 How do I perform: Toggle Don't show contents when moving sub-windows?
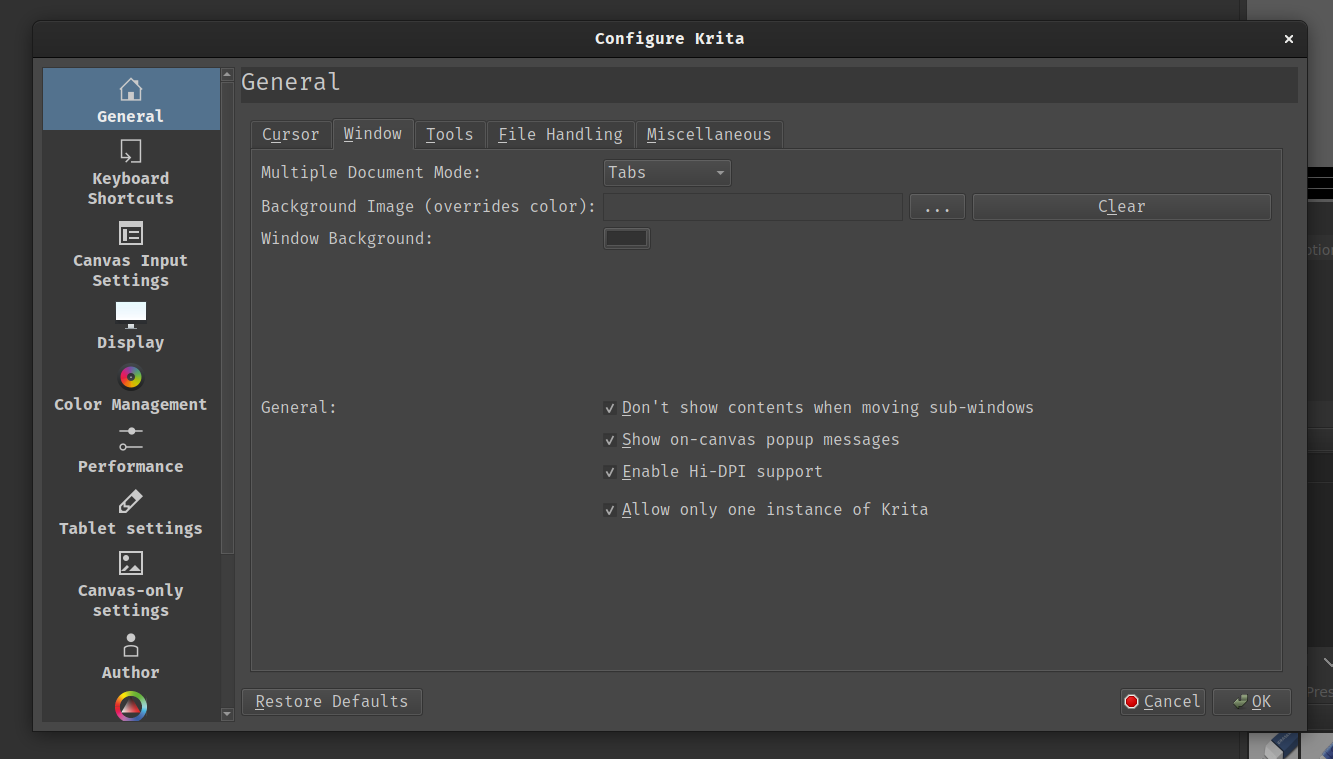(610, 408)
